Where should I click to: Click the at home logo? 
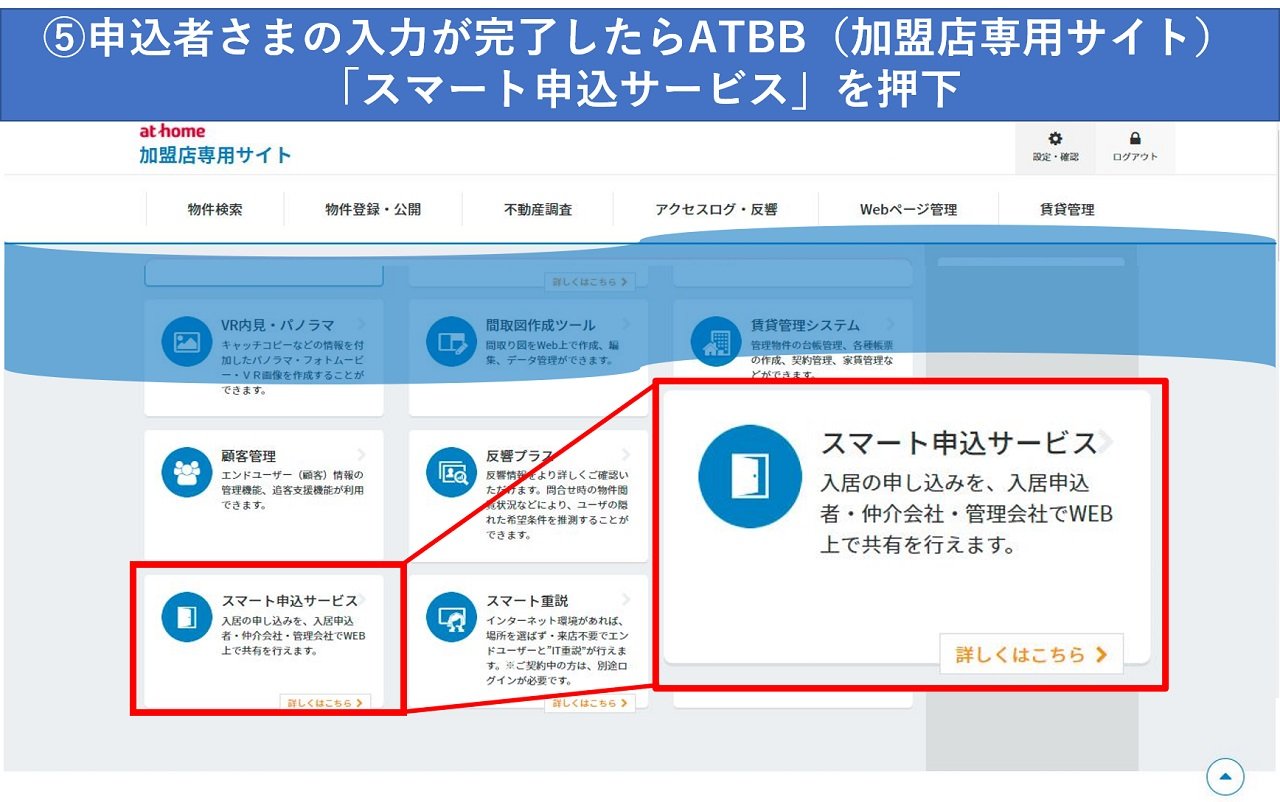tap(172, 131)
